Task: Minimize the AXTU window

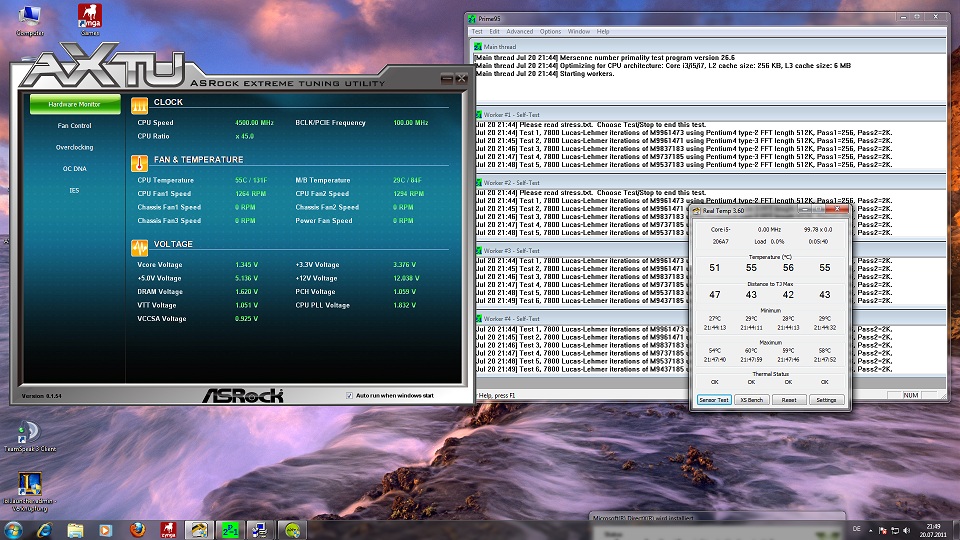Action: click(447, 78)
